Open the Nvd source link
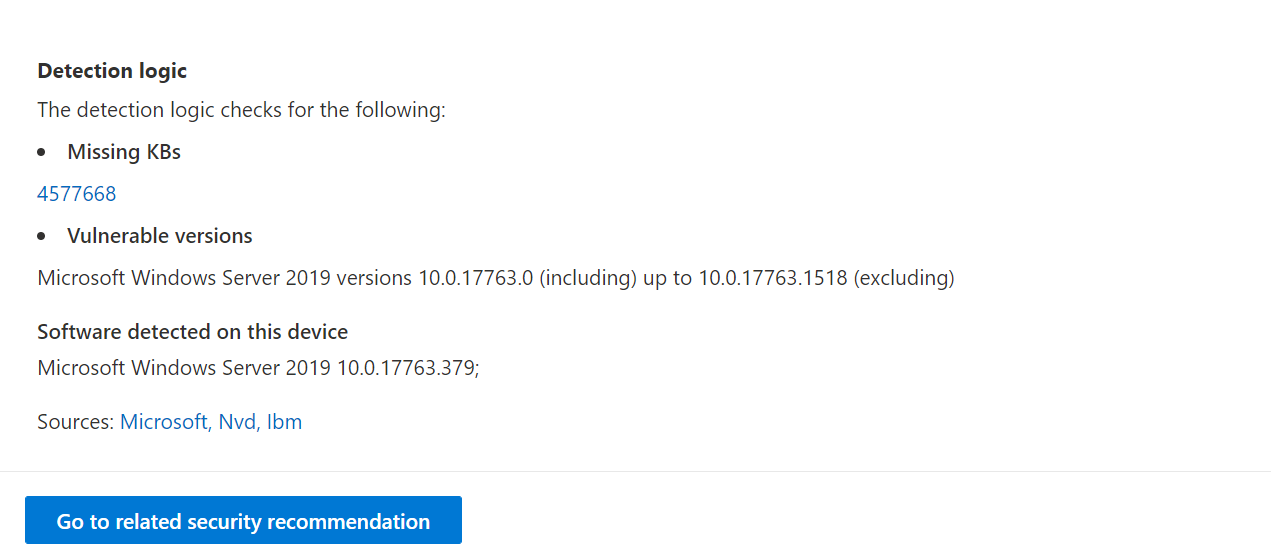Image resolution: width=1271 pixels, height=557 pixels. tap(238, 422)
